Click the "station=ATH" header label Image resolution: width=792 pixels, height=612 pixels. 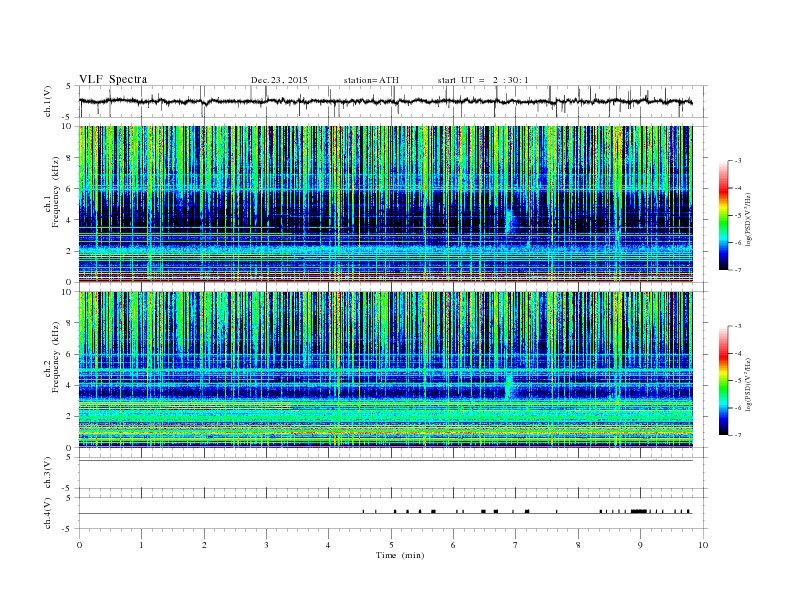(x=371, y=80)
